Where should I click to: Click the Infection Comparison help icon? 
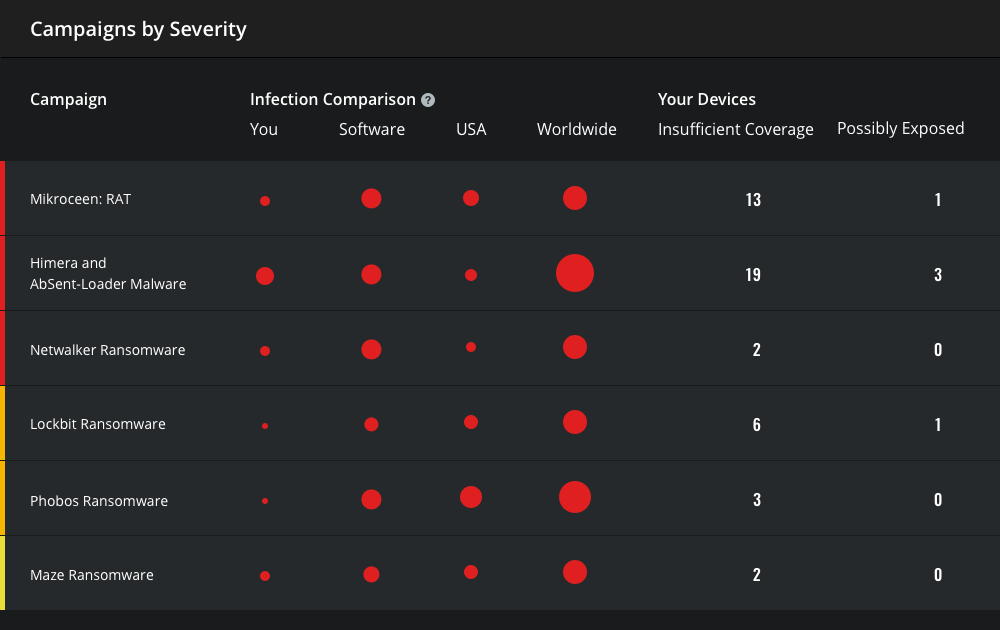(x=428, y=100)
